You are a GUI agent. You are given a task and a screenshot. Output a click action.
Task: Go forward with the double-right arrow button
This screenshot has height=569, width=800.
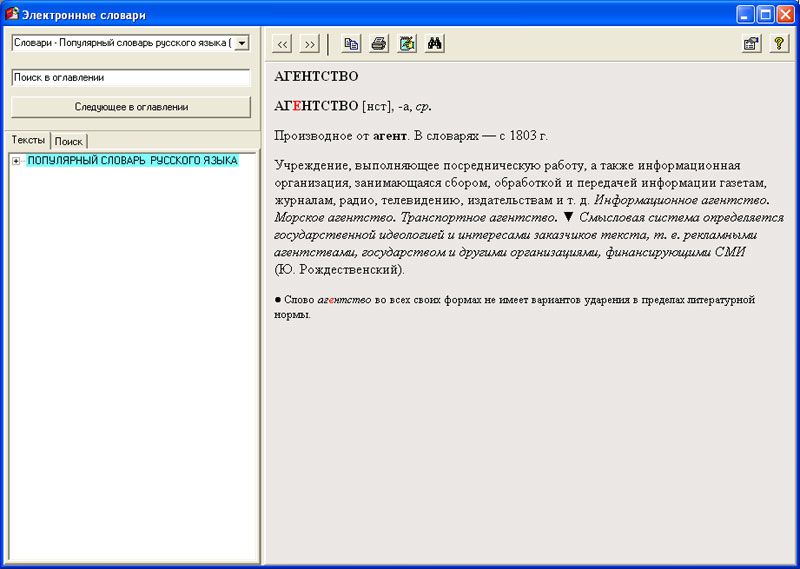[309, 44]
